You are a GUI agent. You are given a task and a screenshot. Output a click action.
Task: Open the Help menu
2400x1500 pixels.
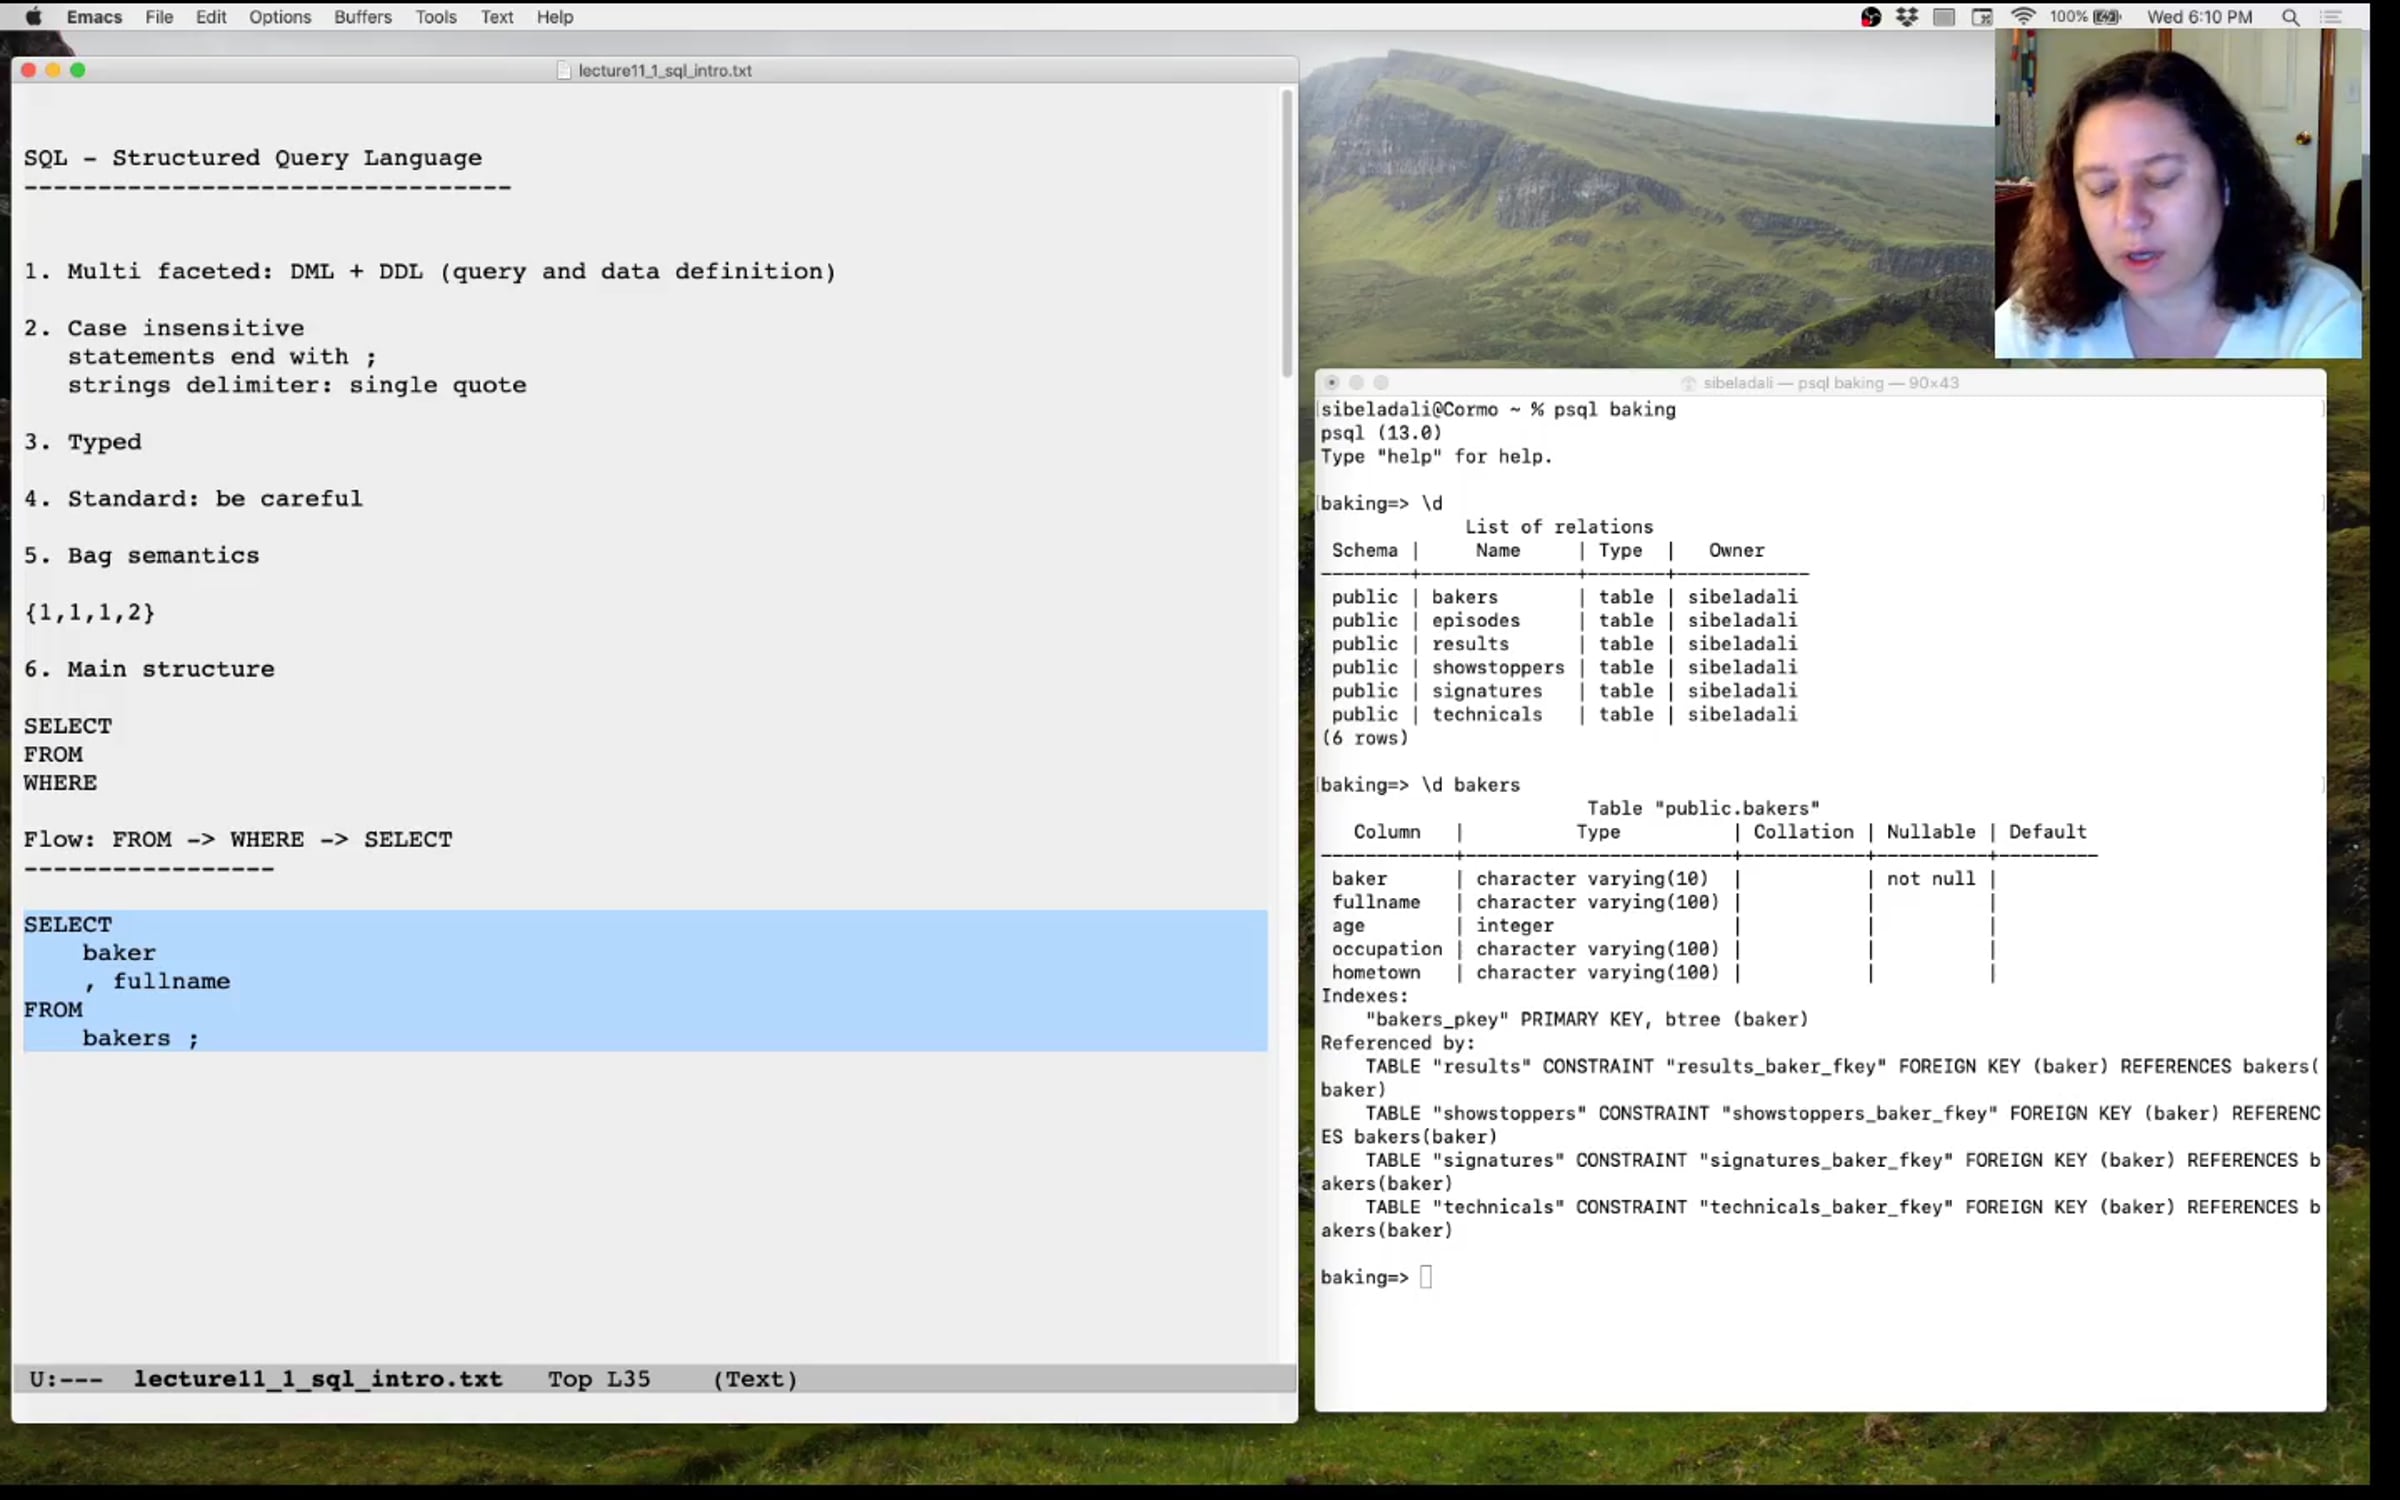(x=555, y=17)
